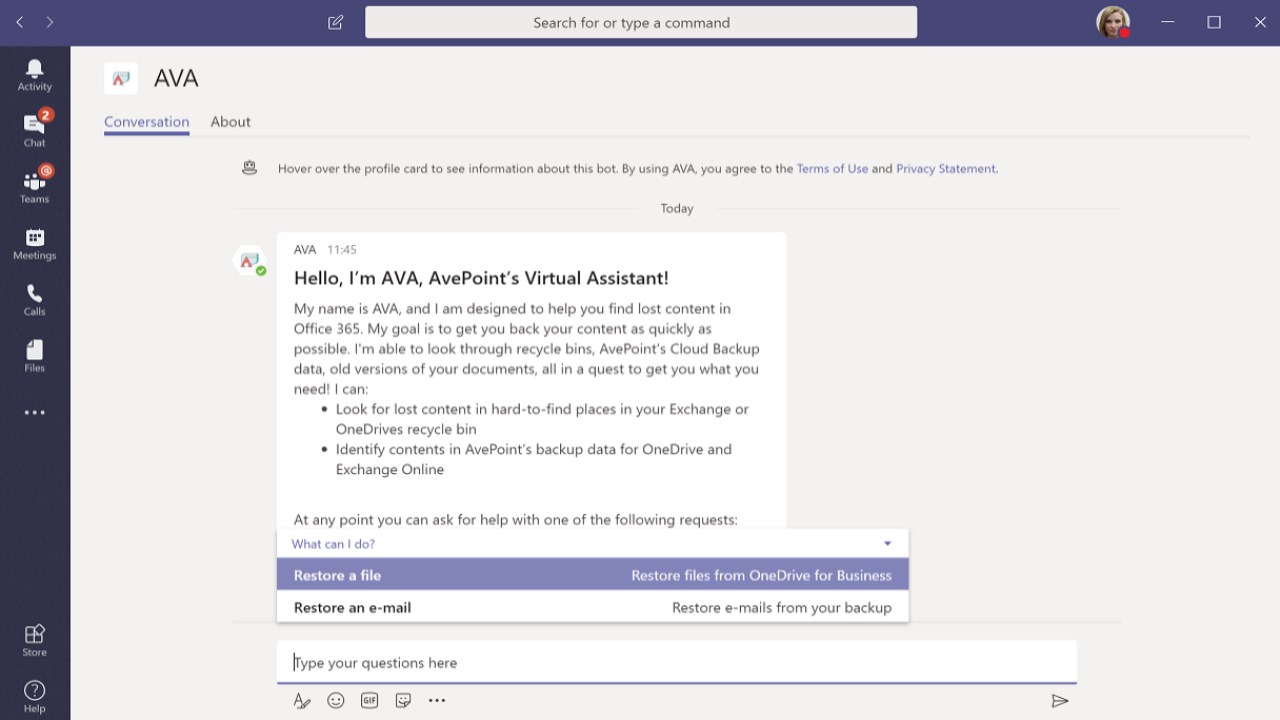
Task: Select 'Restore an e-mail' suggestion
Action: tap(593, 607)
